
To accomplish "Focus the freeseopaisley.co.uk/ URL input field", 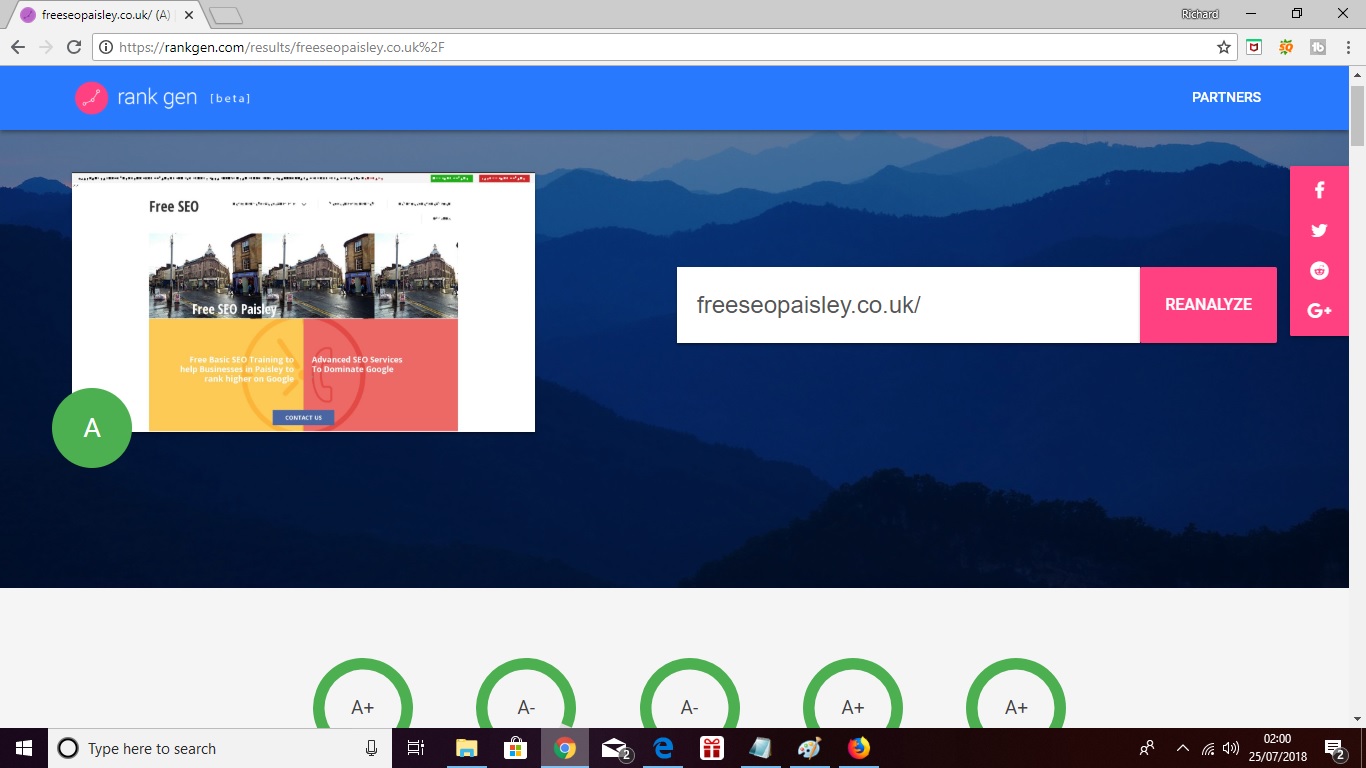I will (908, 305).
